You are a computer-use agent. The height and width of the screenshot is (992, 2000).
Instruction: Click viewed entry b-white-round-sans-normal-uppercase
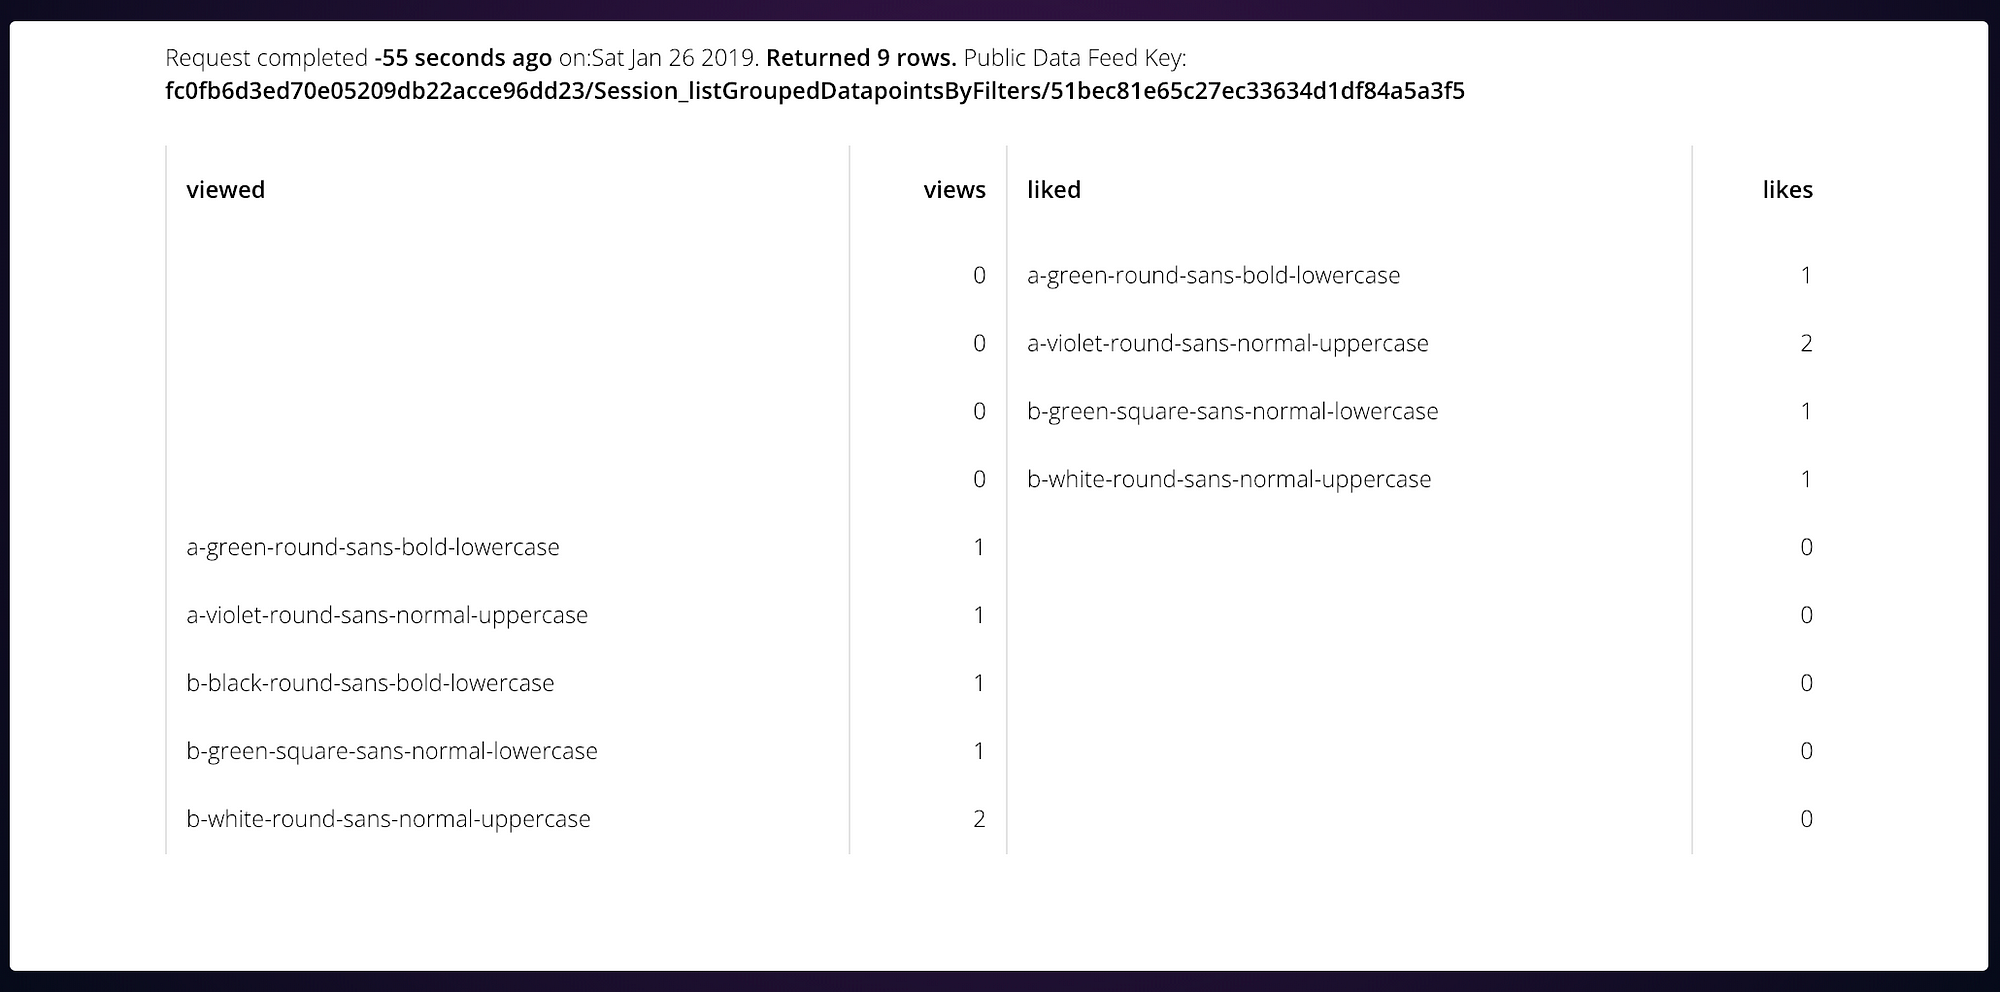388,819
